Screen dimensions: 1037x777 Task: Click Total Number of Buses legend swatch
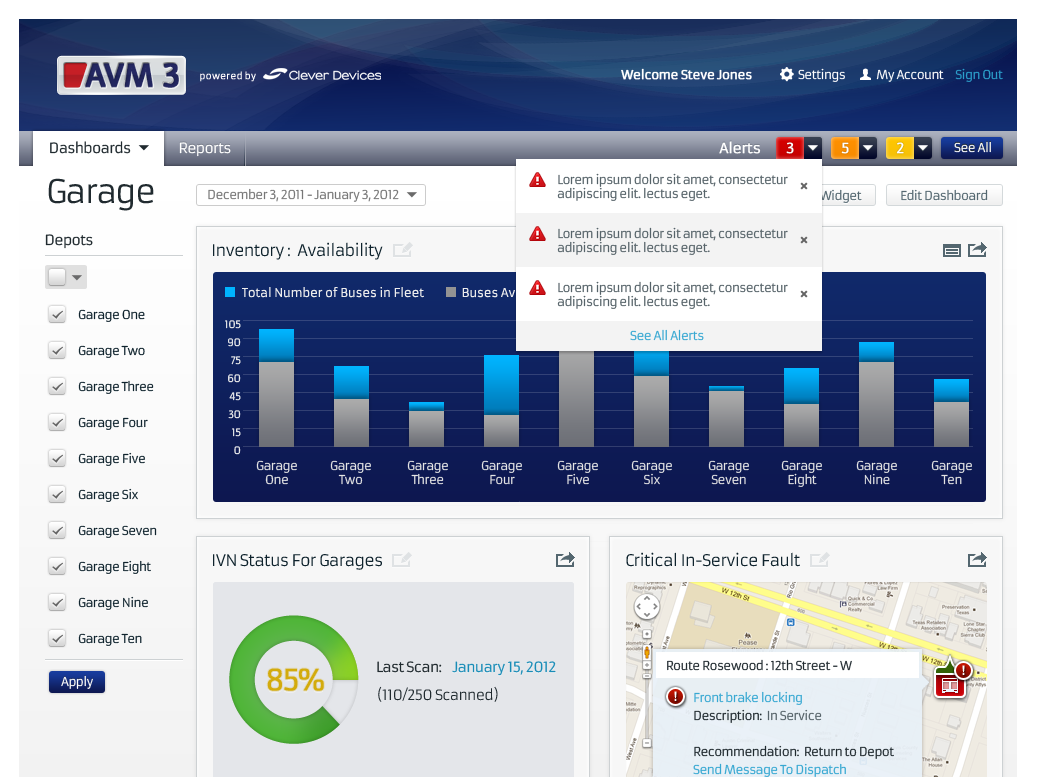coord(230,292)
